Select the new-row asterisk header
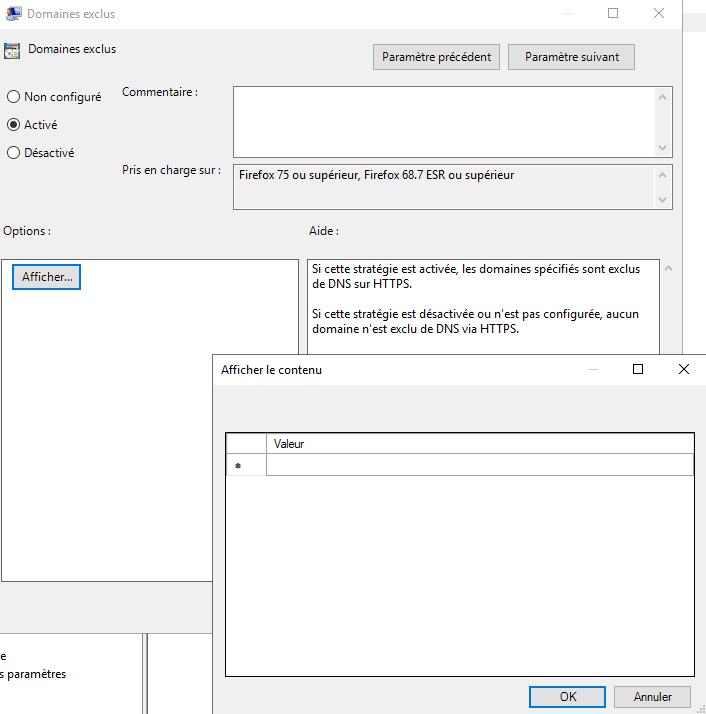The image size is (706, 714). (246, 465)
